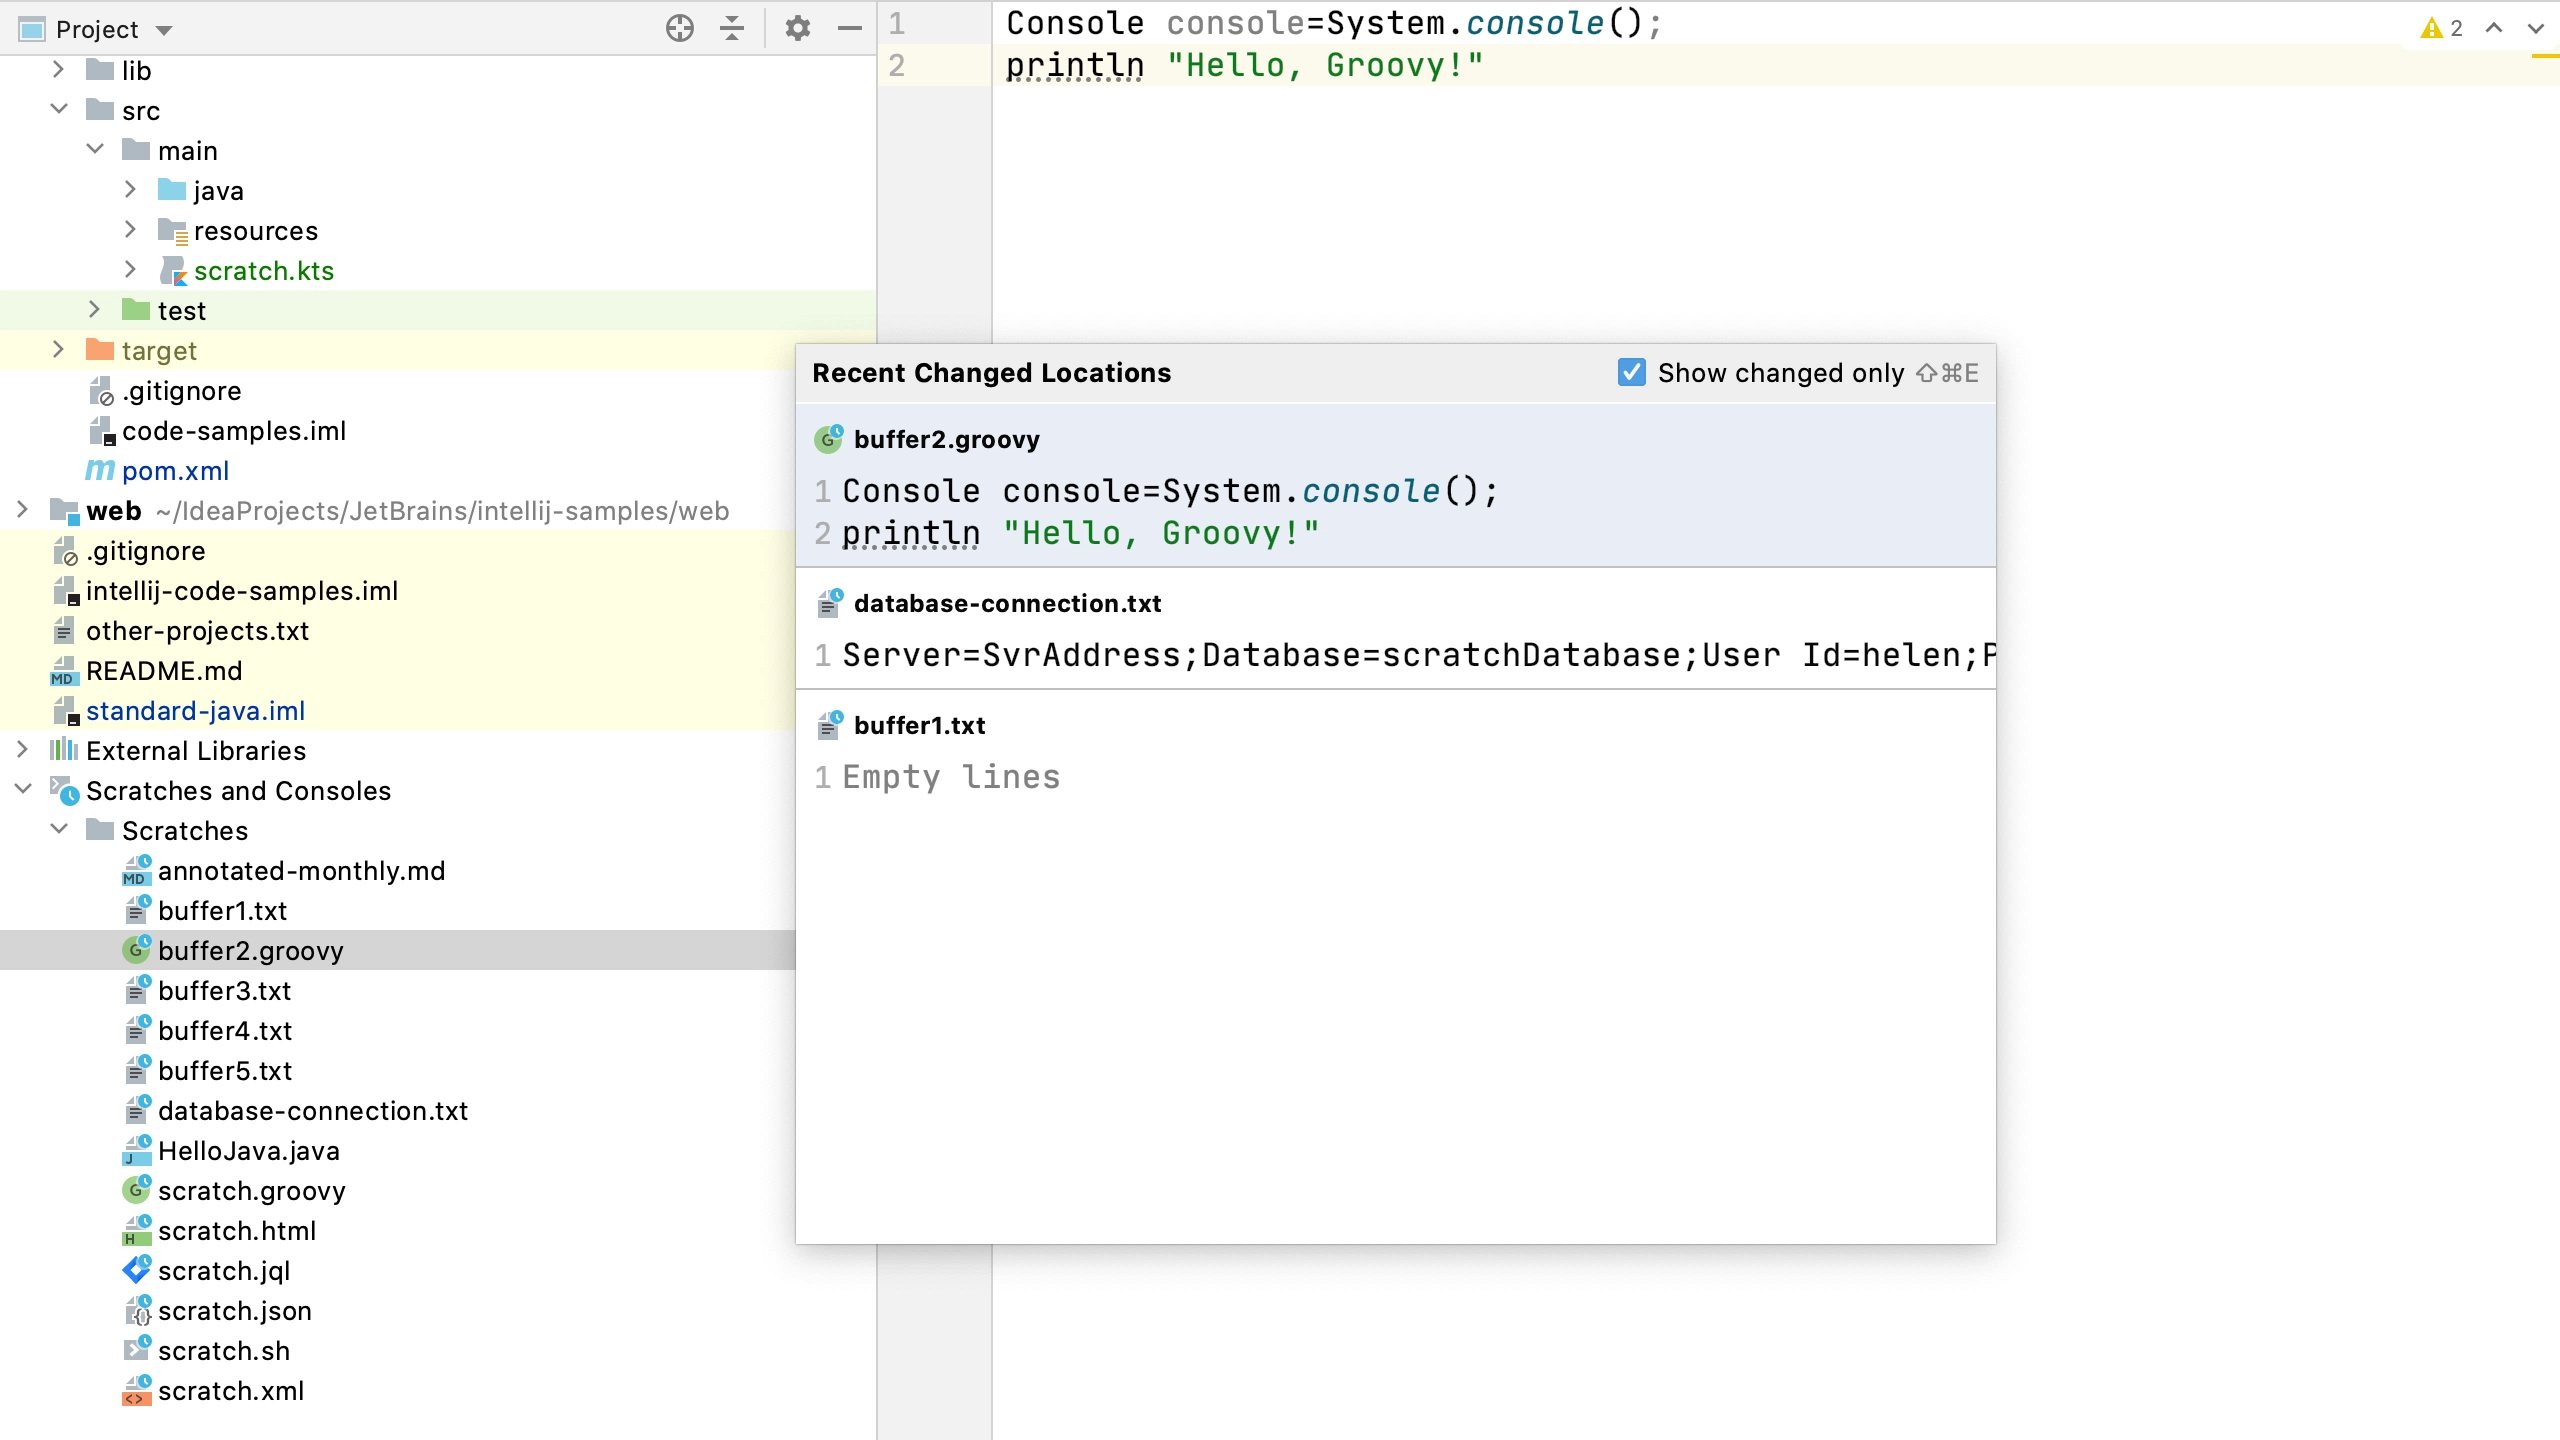
Task: Click the warnings indicator showing 2 problems
Action: click(x=2441, y=28)
